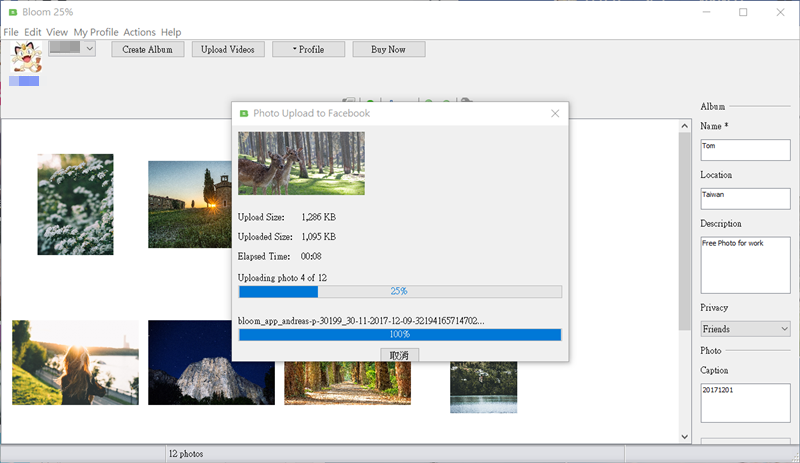800x463 pixels.
Task: Close the Photo Upload to Facebook dialog
Action: [555, 114]
